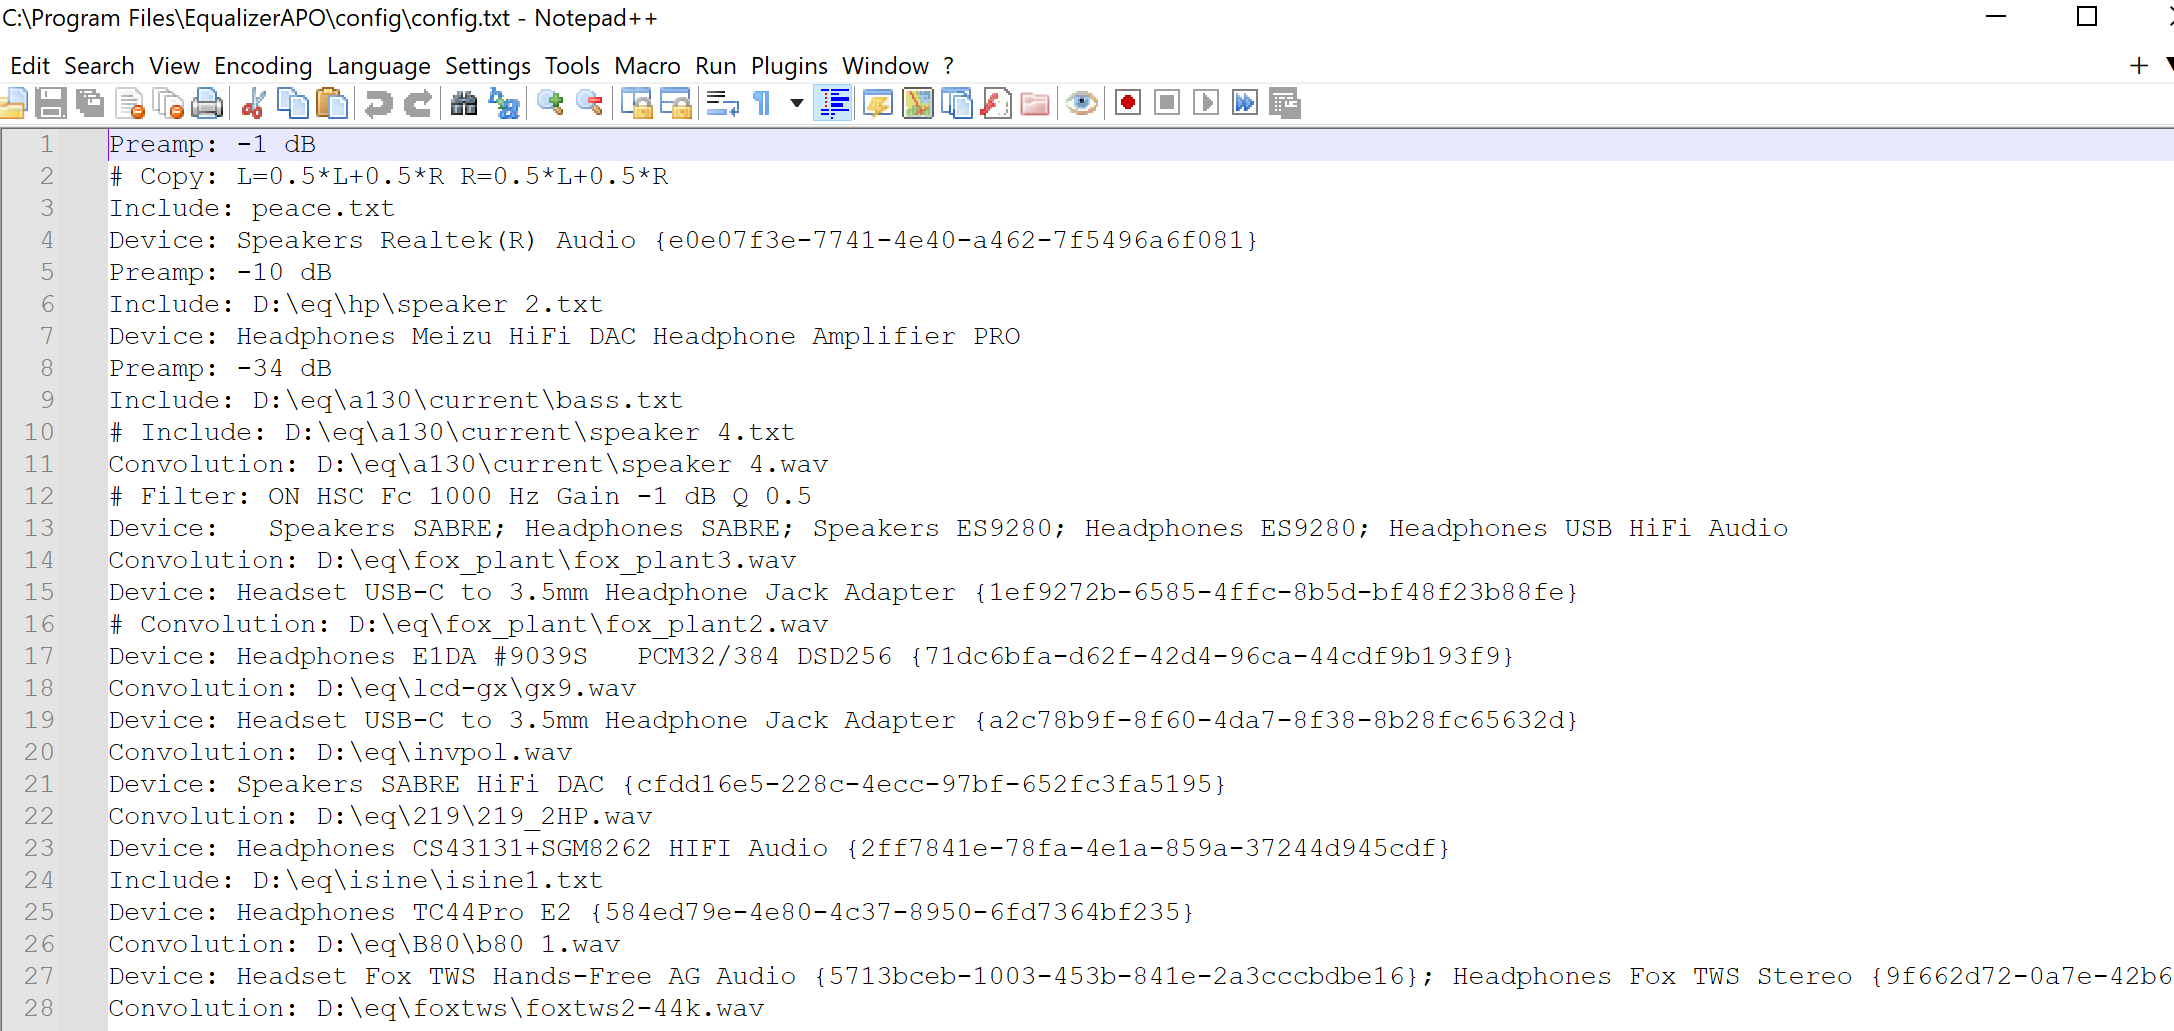The image size is (2174, 1031).
Task: Maximize the Notepad++ window
Action: coord(2087,16)
